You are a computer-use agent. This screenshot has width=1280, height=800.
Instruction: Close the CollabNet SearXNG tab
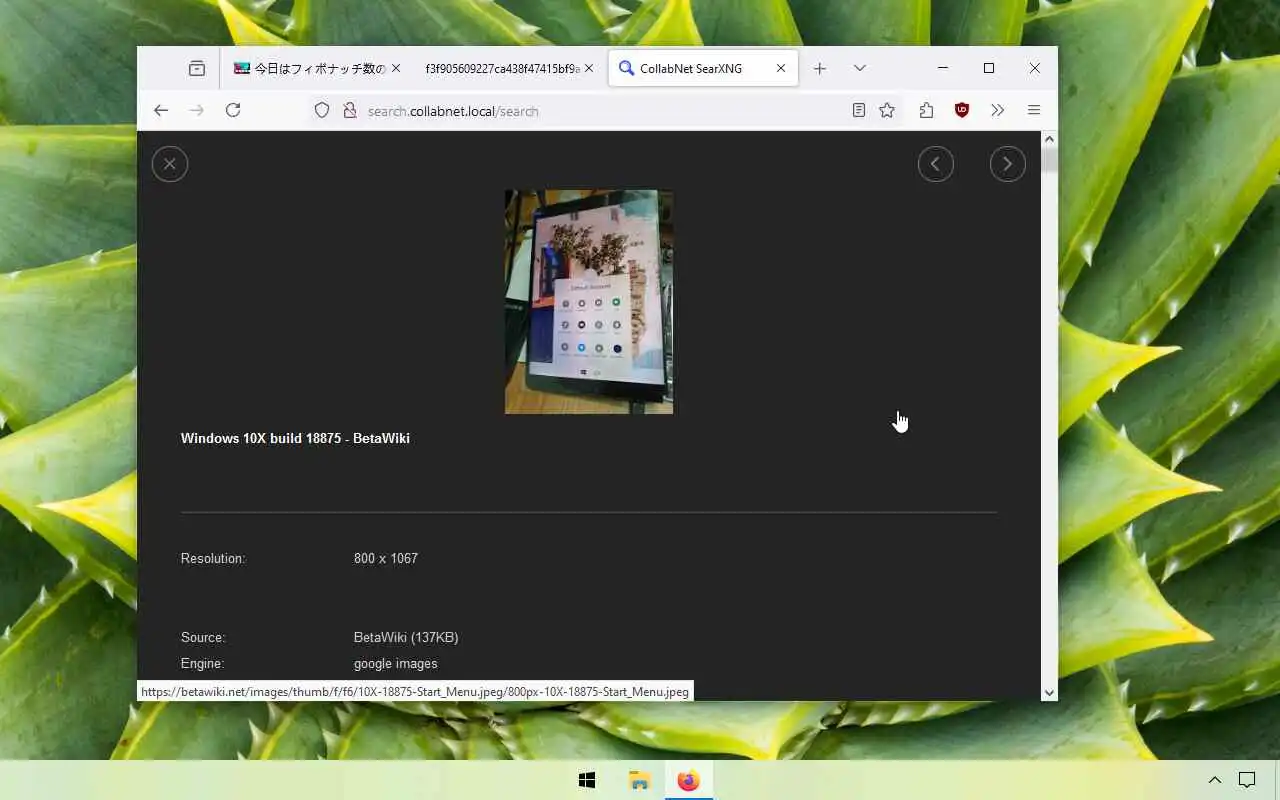click(x=782, y=69)
